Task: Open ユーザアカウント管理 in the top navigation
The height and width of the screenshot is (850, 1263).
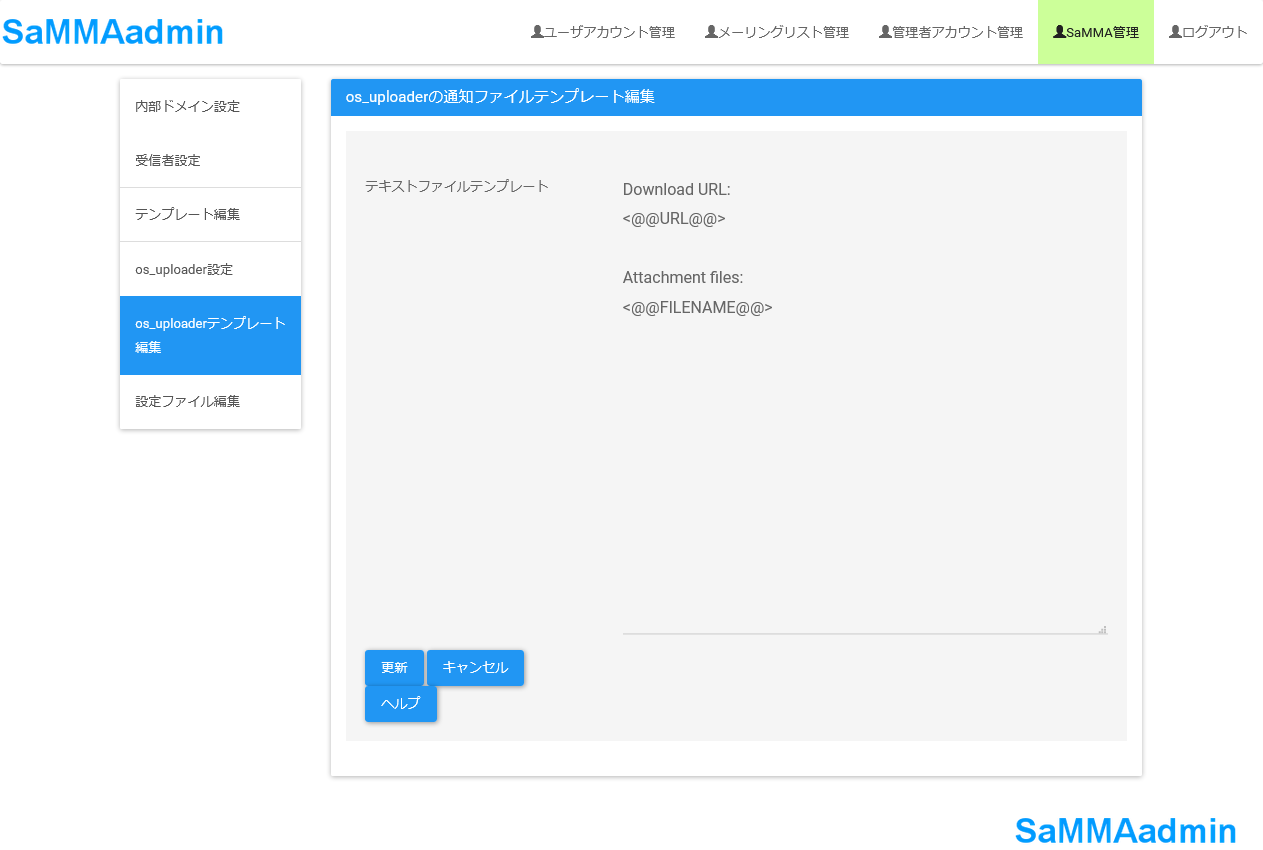Action: [603, 32]
